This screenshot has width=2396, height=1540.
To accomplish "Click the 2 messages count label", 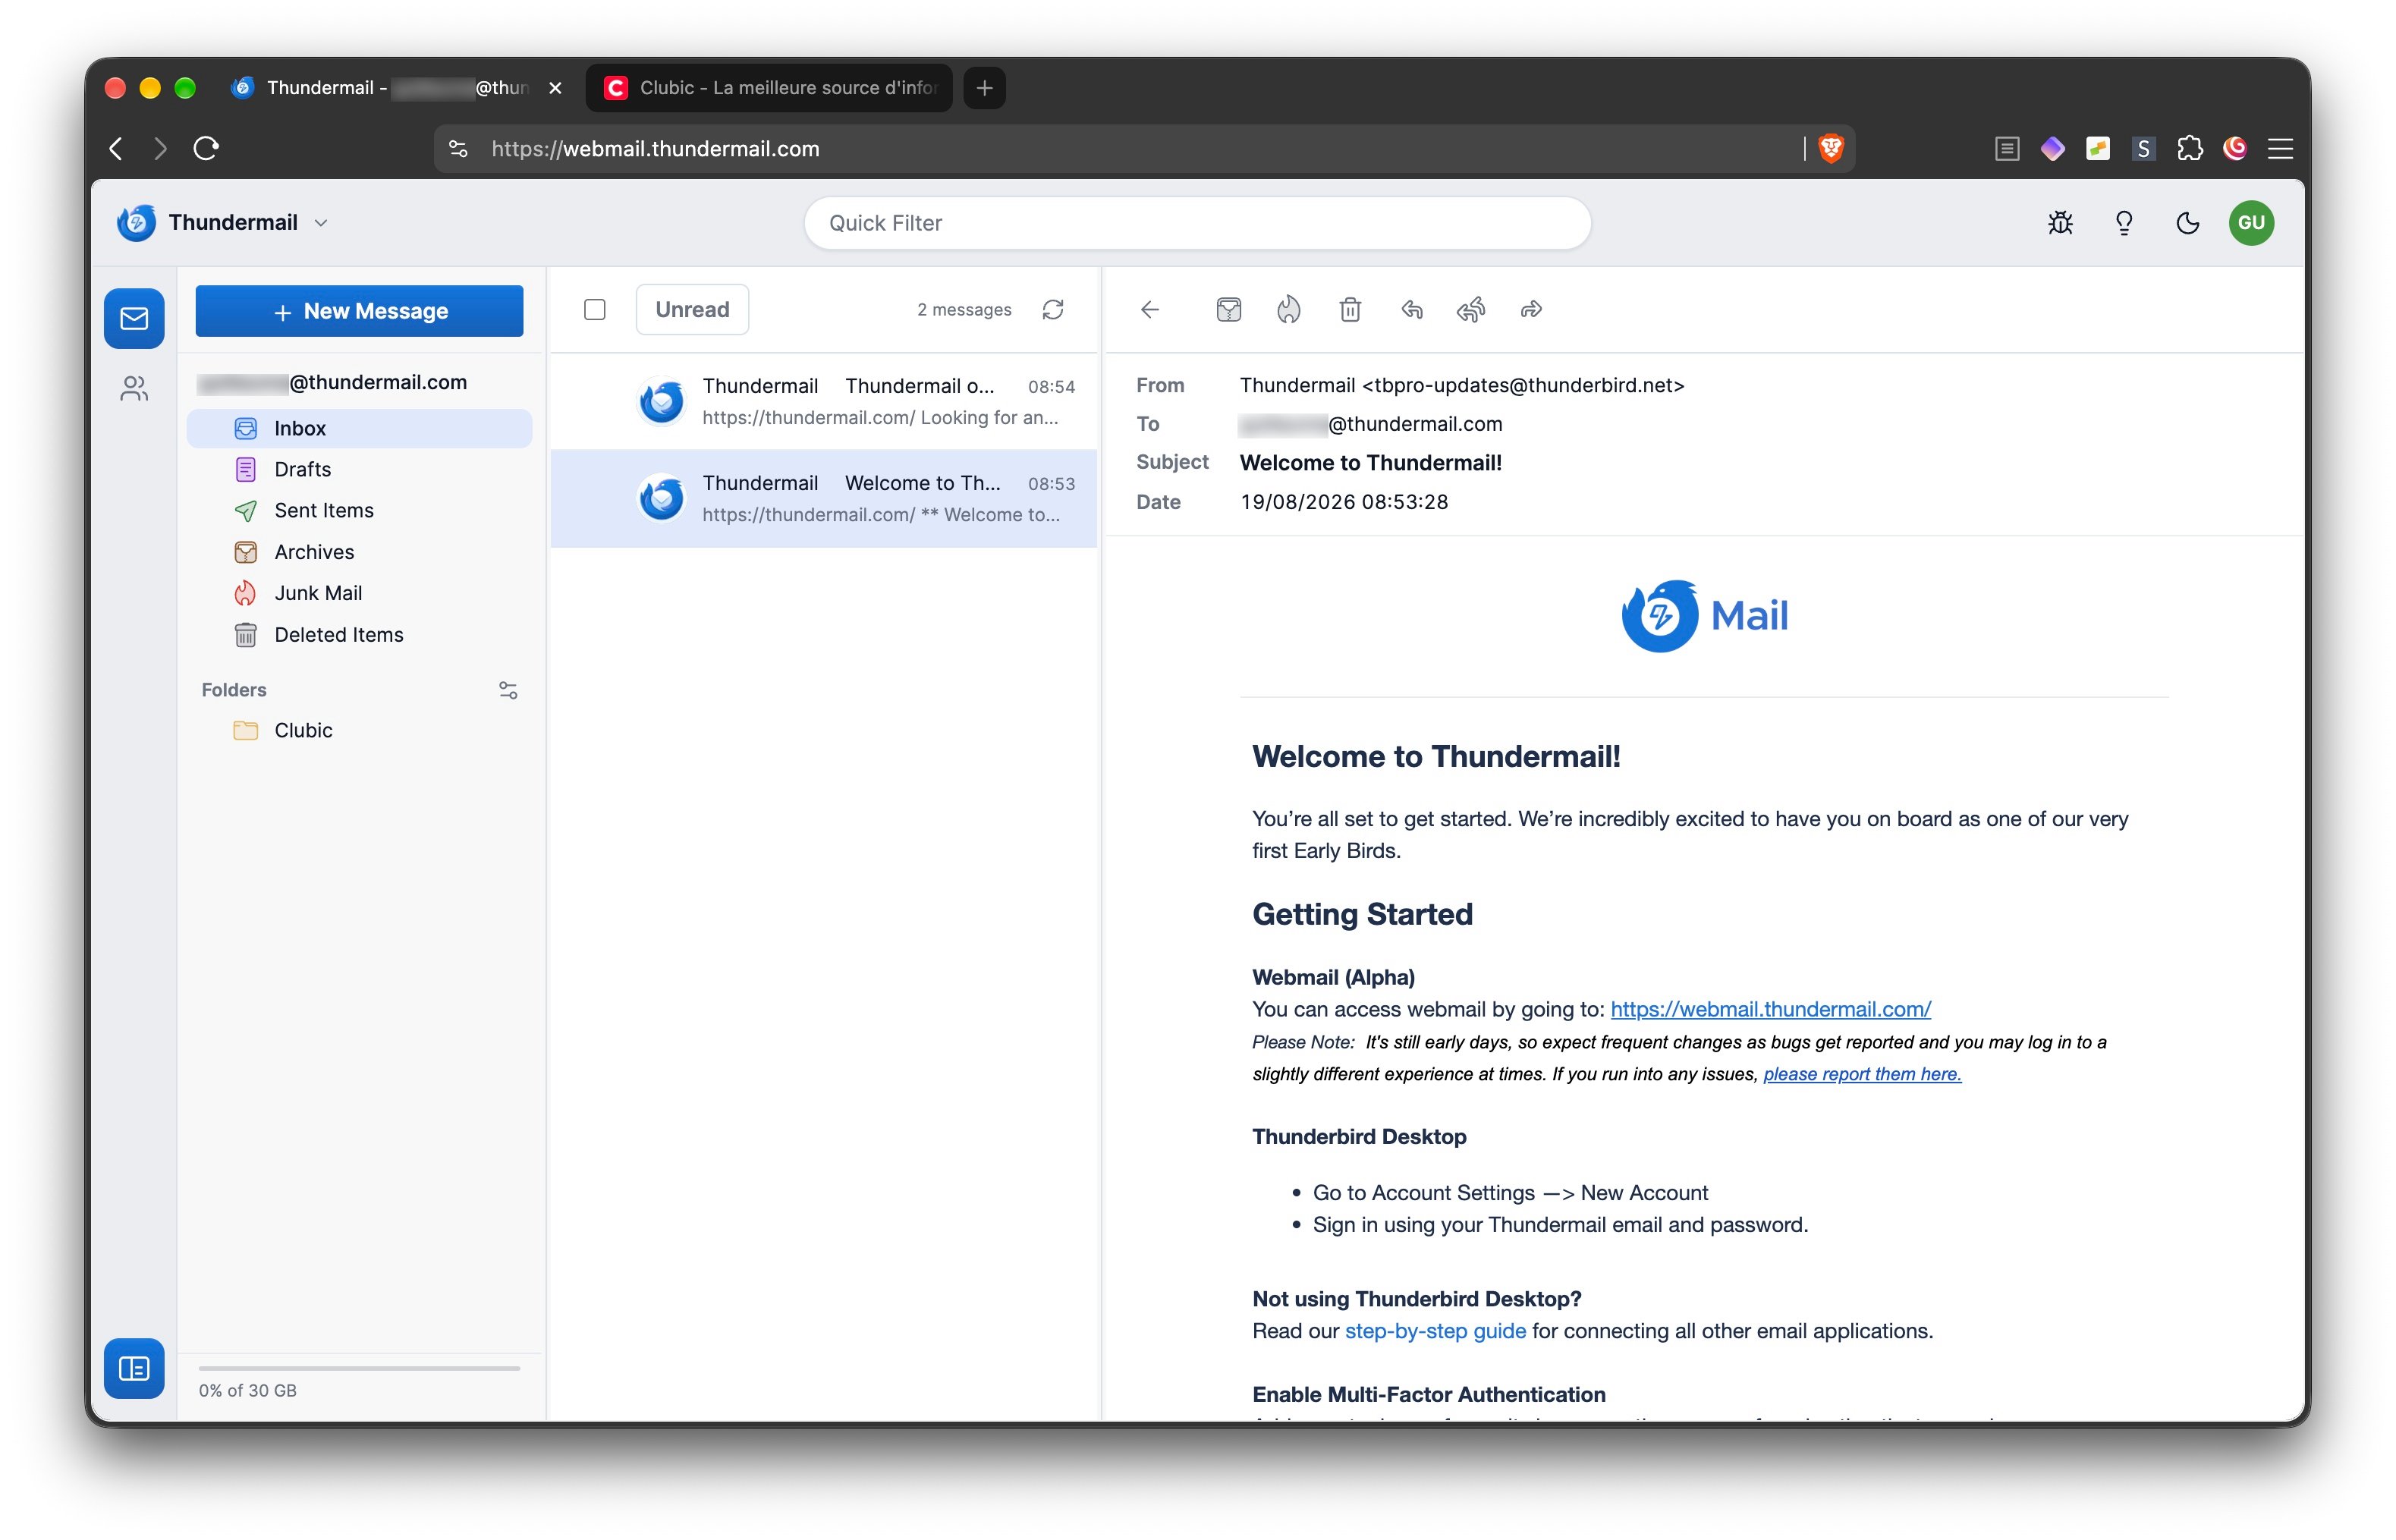I will click(964, 309).
